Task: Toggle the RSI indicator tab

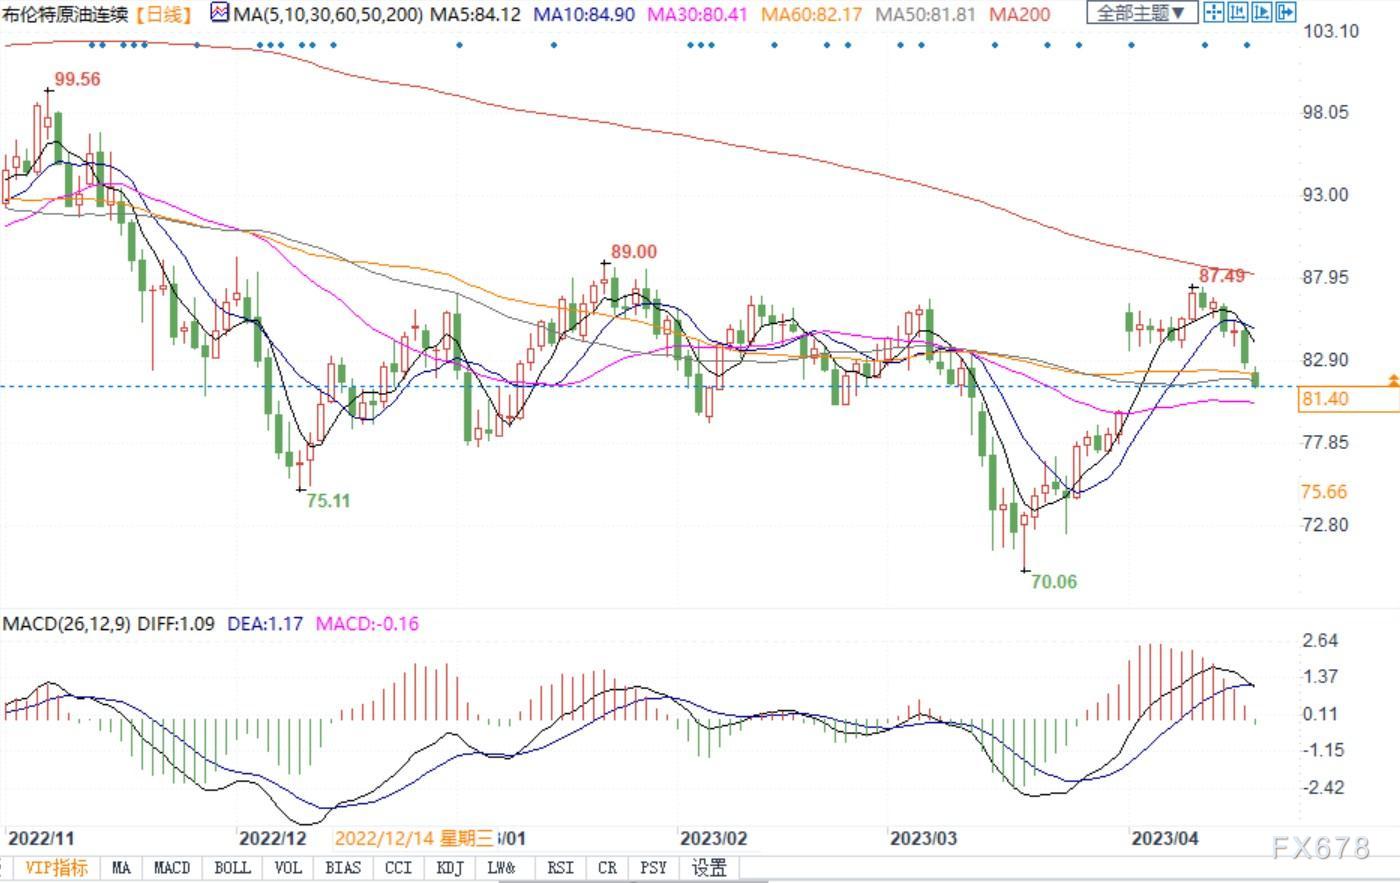Action: [560, 868]
